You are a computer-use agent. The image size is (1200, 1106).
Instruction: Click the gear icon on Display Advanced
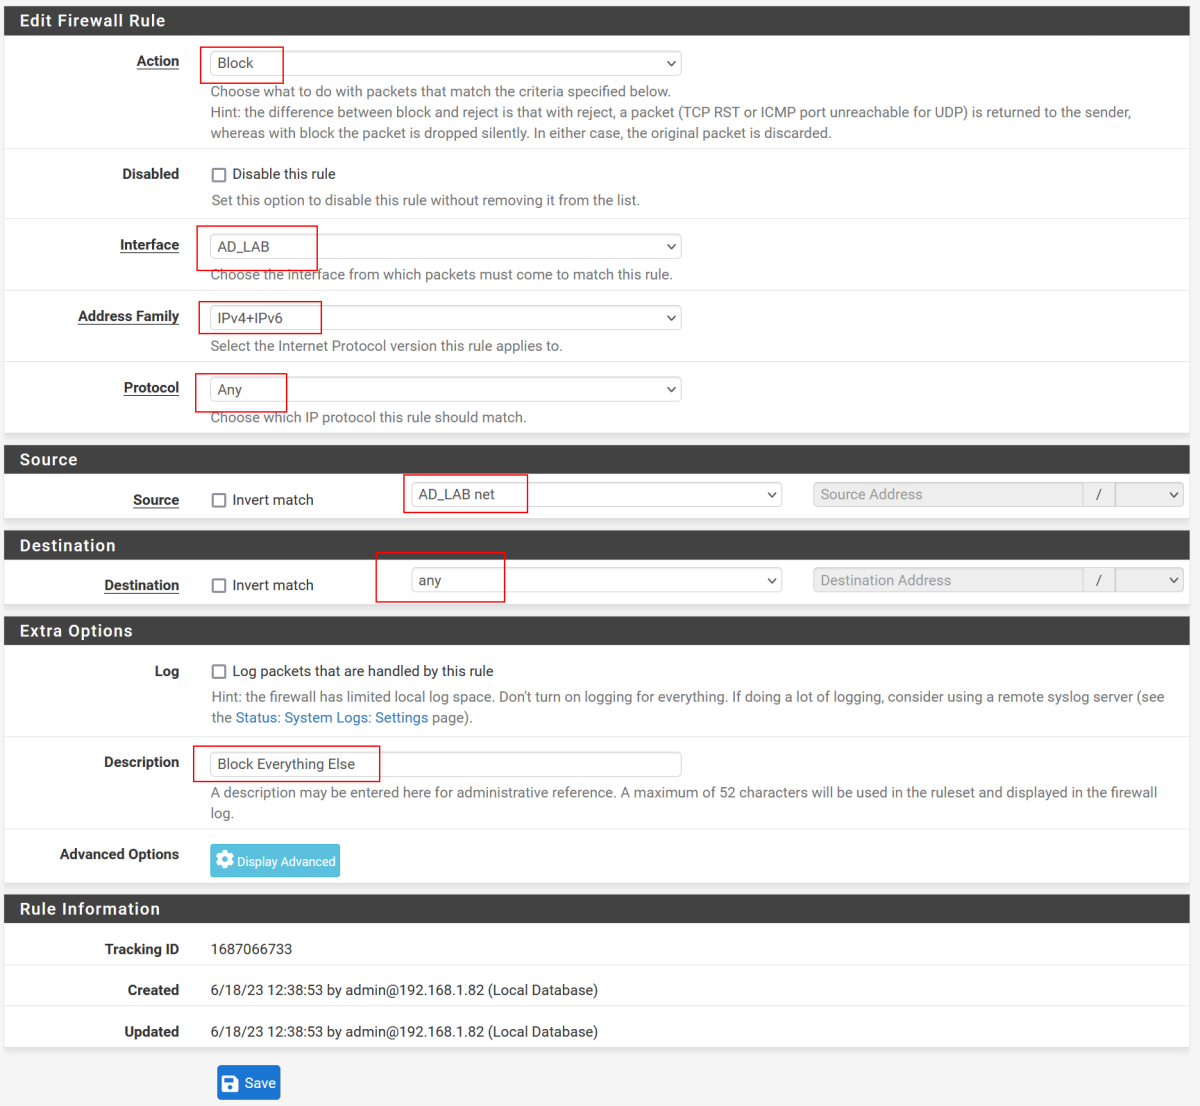pos(225,860)
